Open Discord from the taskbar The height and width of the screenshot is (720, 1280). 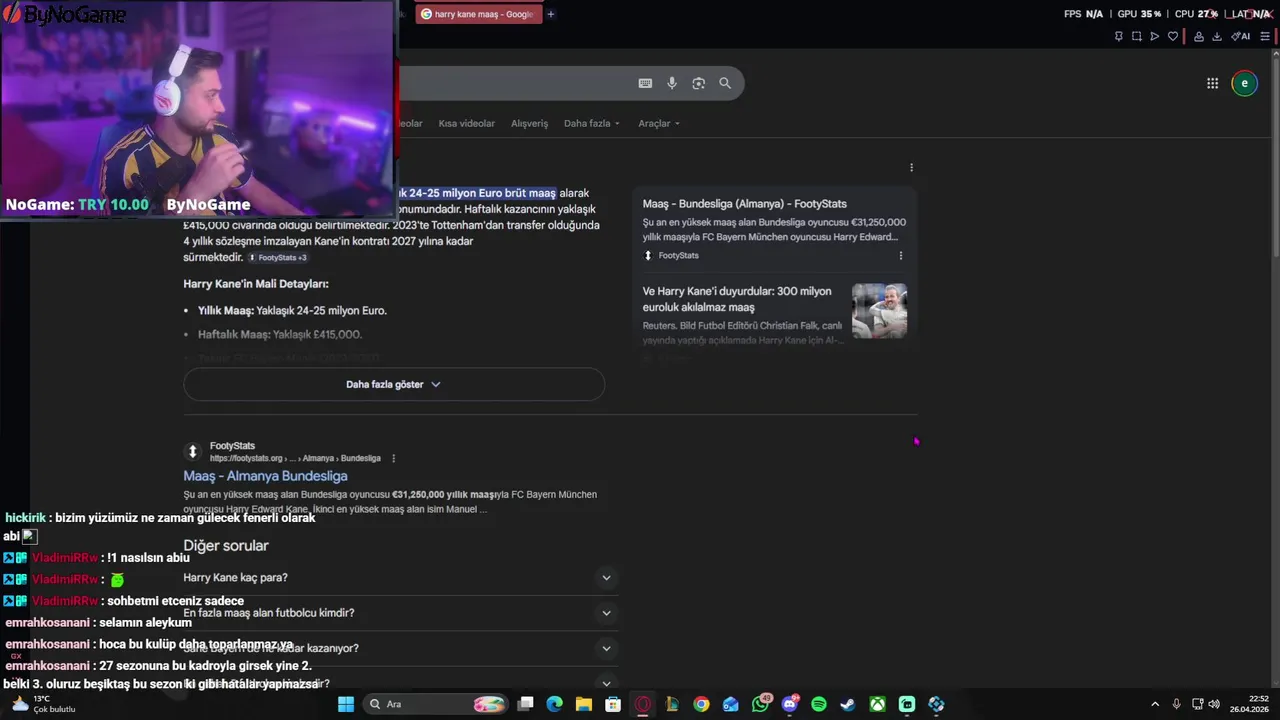point(790,704)
